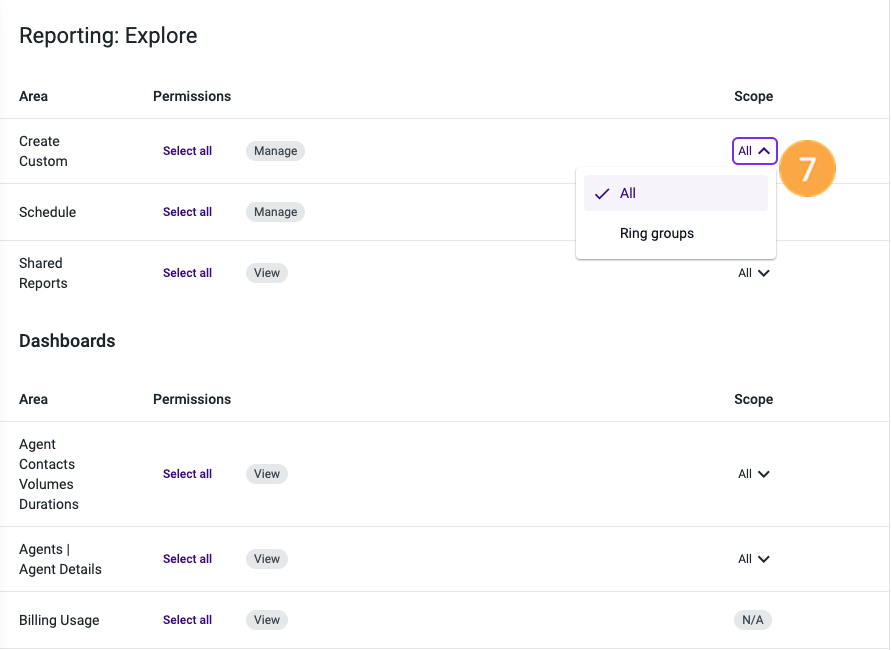Collapse the Create Custom scope dropdown

754,150
